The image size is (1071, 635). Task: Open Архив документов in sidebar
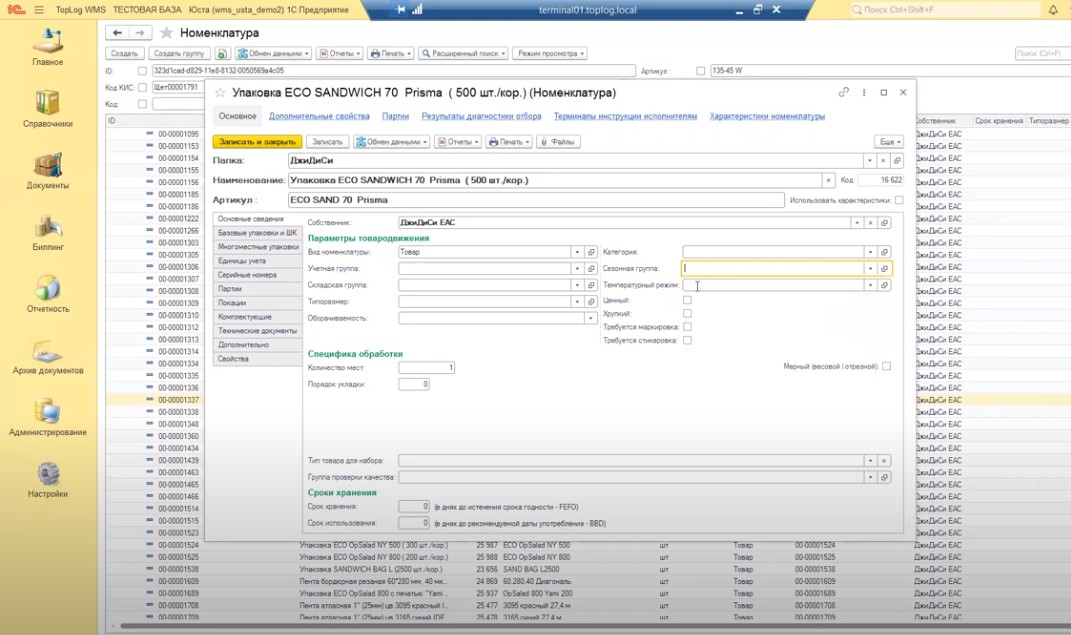tap(47, 352)
